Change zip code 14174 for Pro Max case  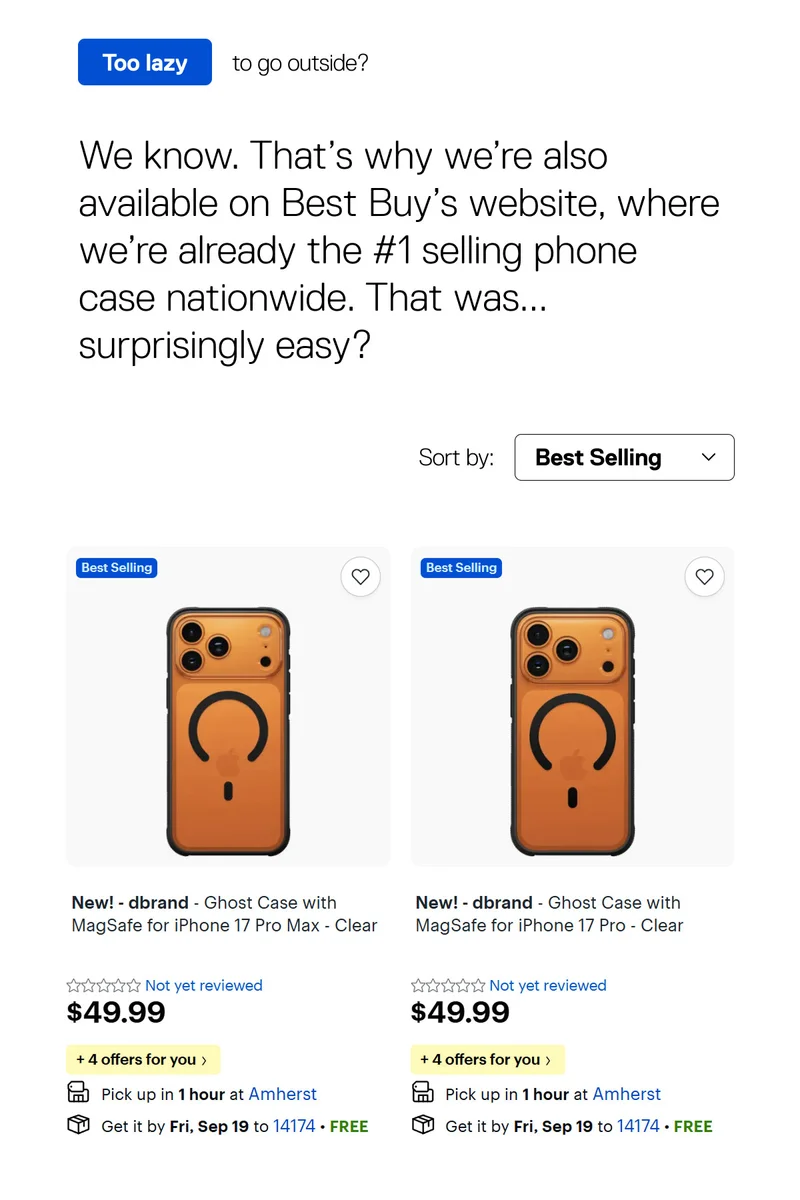click(x=294, y=1126)
